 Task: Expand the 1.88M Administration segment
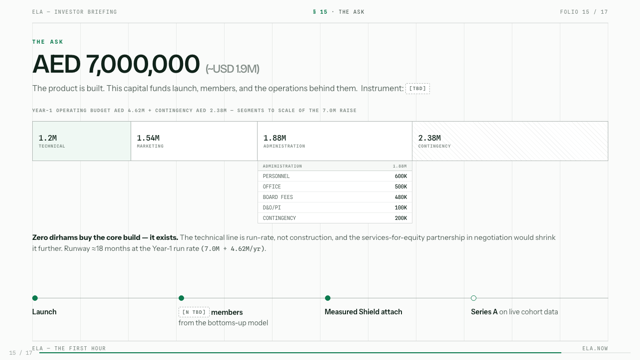click(335, 141)
